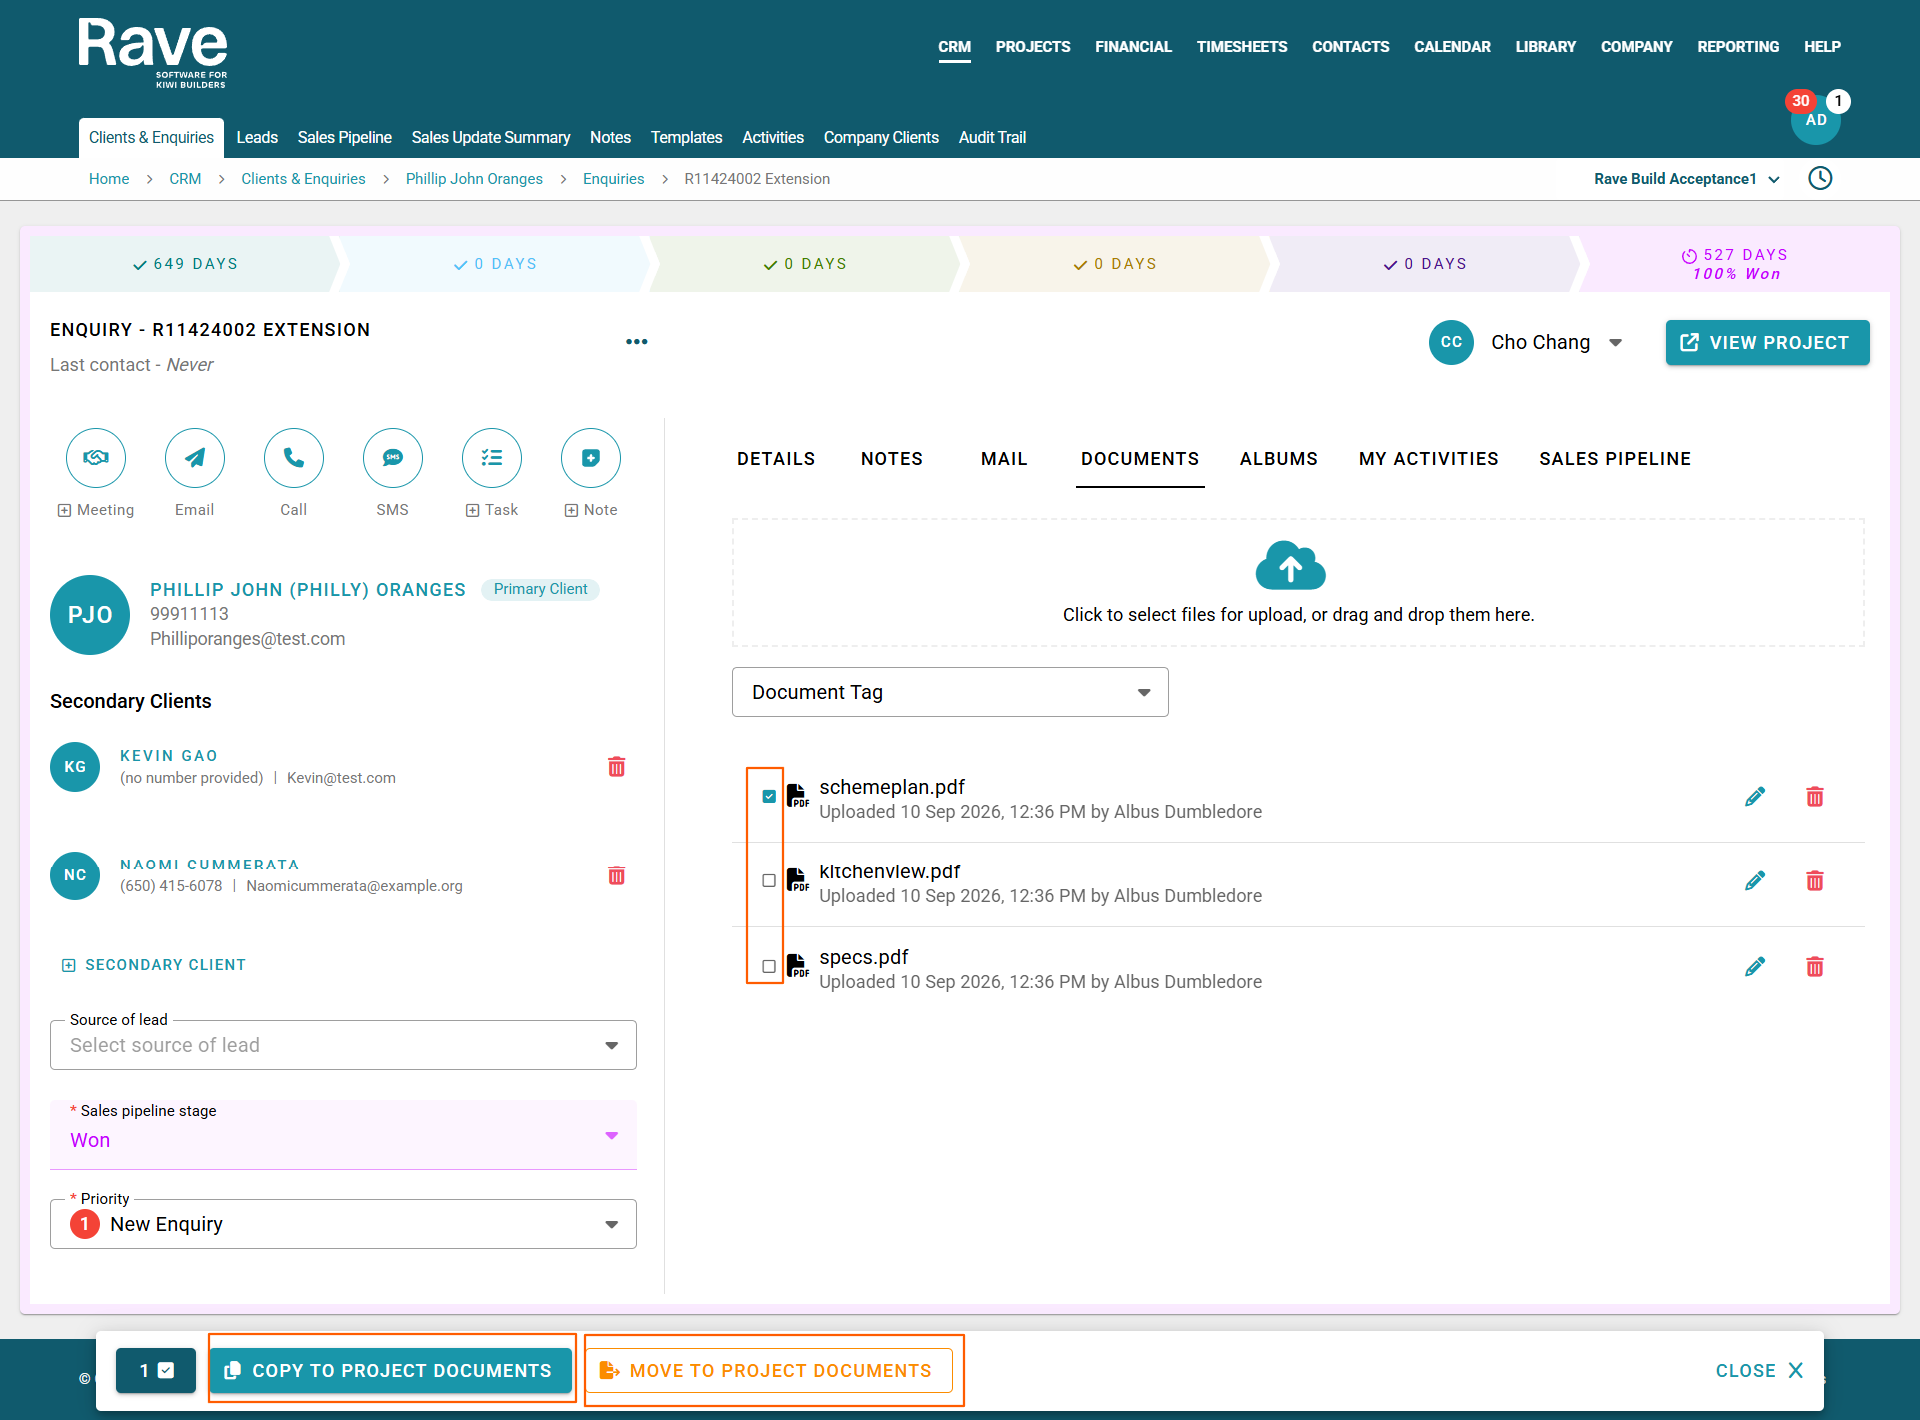The image size is (1920, 1420).
Task: Click the View Project button
Action: pos(1767,343)
